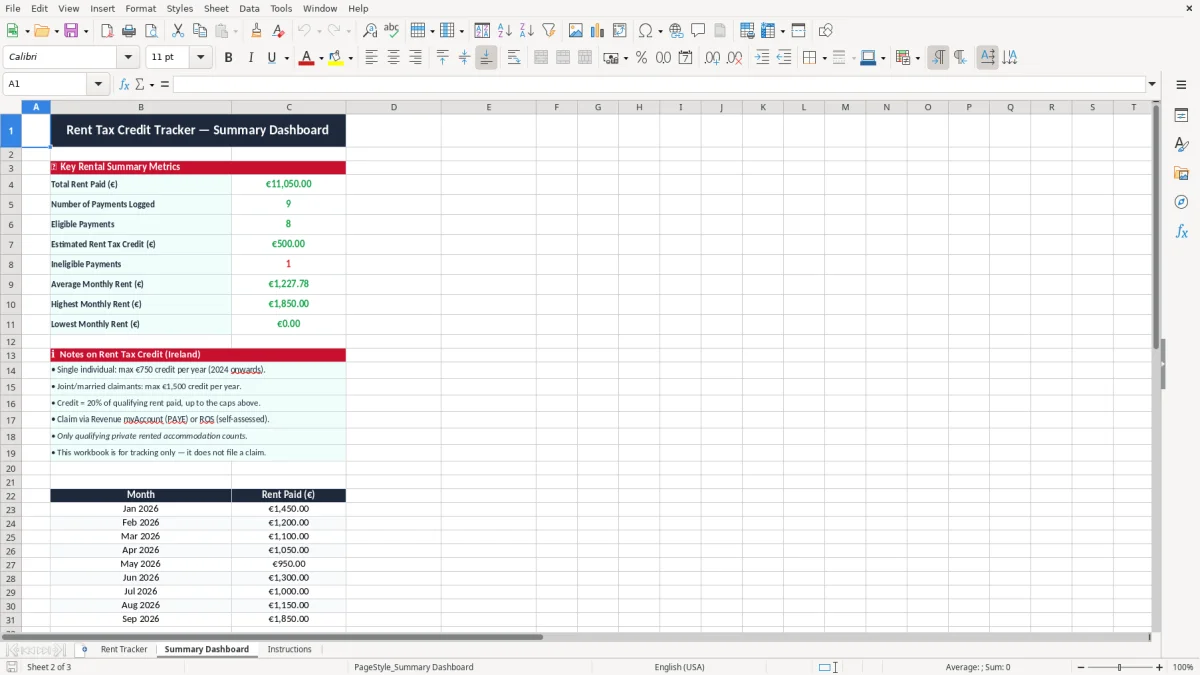The width and height of the screenshot is (1200, 675).
Task: Click zoom in plus button
Action: pyautogui.click(x=1160, y=667)
